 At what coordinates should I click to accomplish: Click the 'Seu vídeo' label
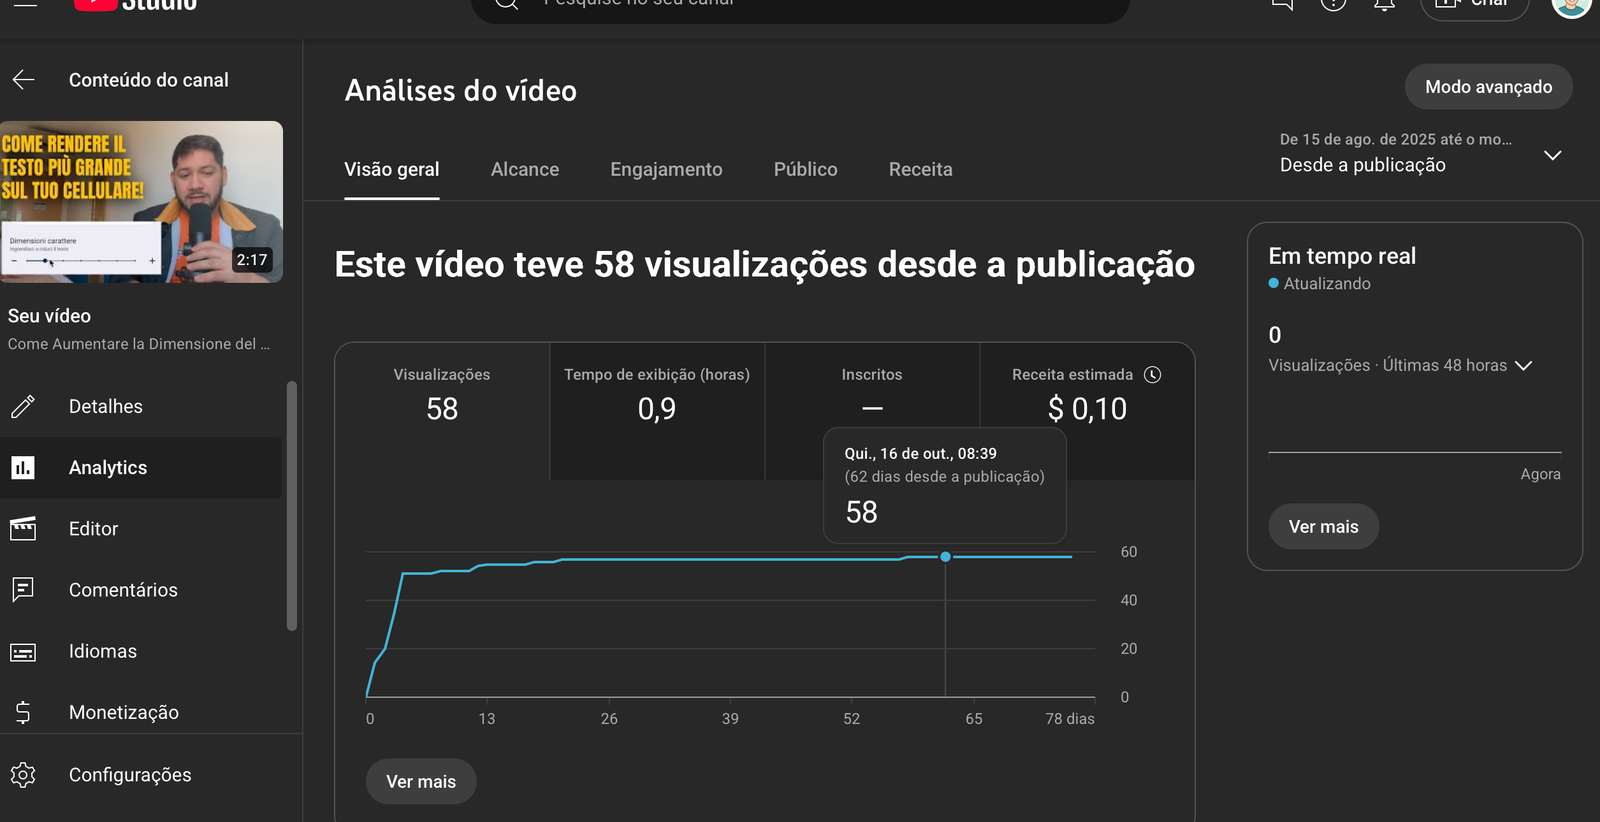tap(49, 316)
